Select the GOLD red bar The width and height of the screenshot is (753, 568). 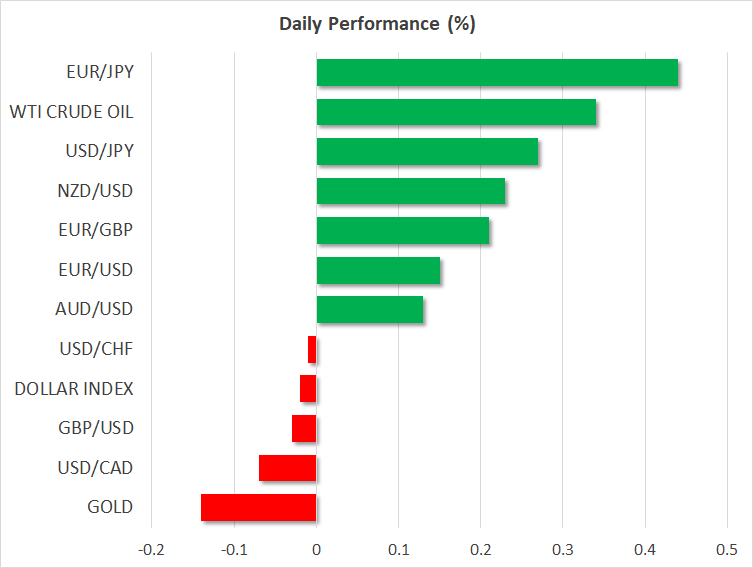[x=259, y=507]
